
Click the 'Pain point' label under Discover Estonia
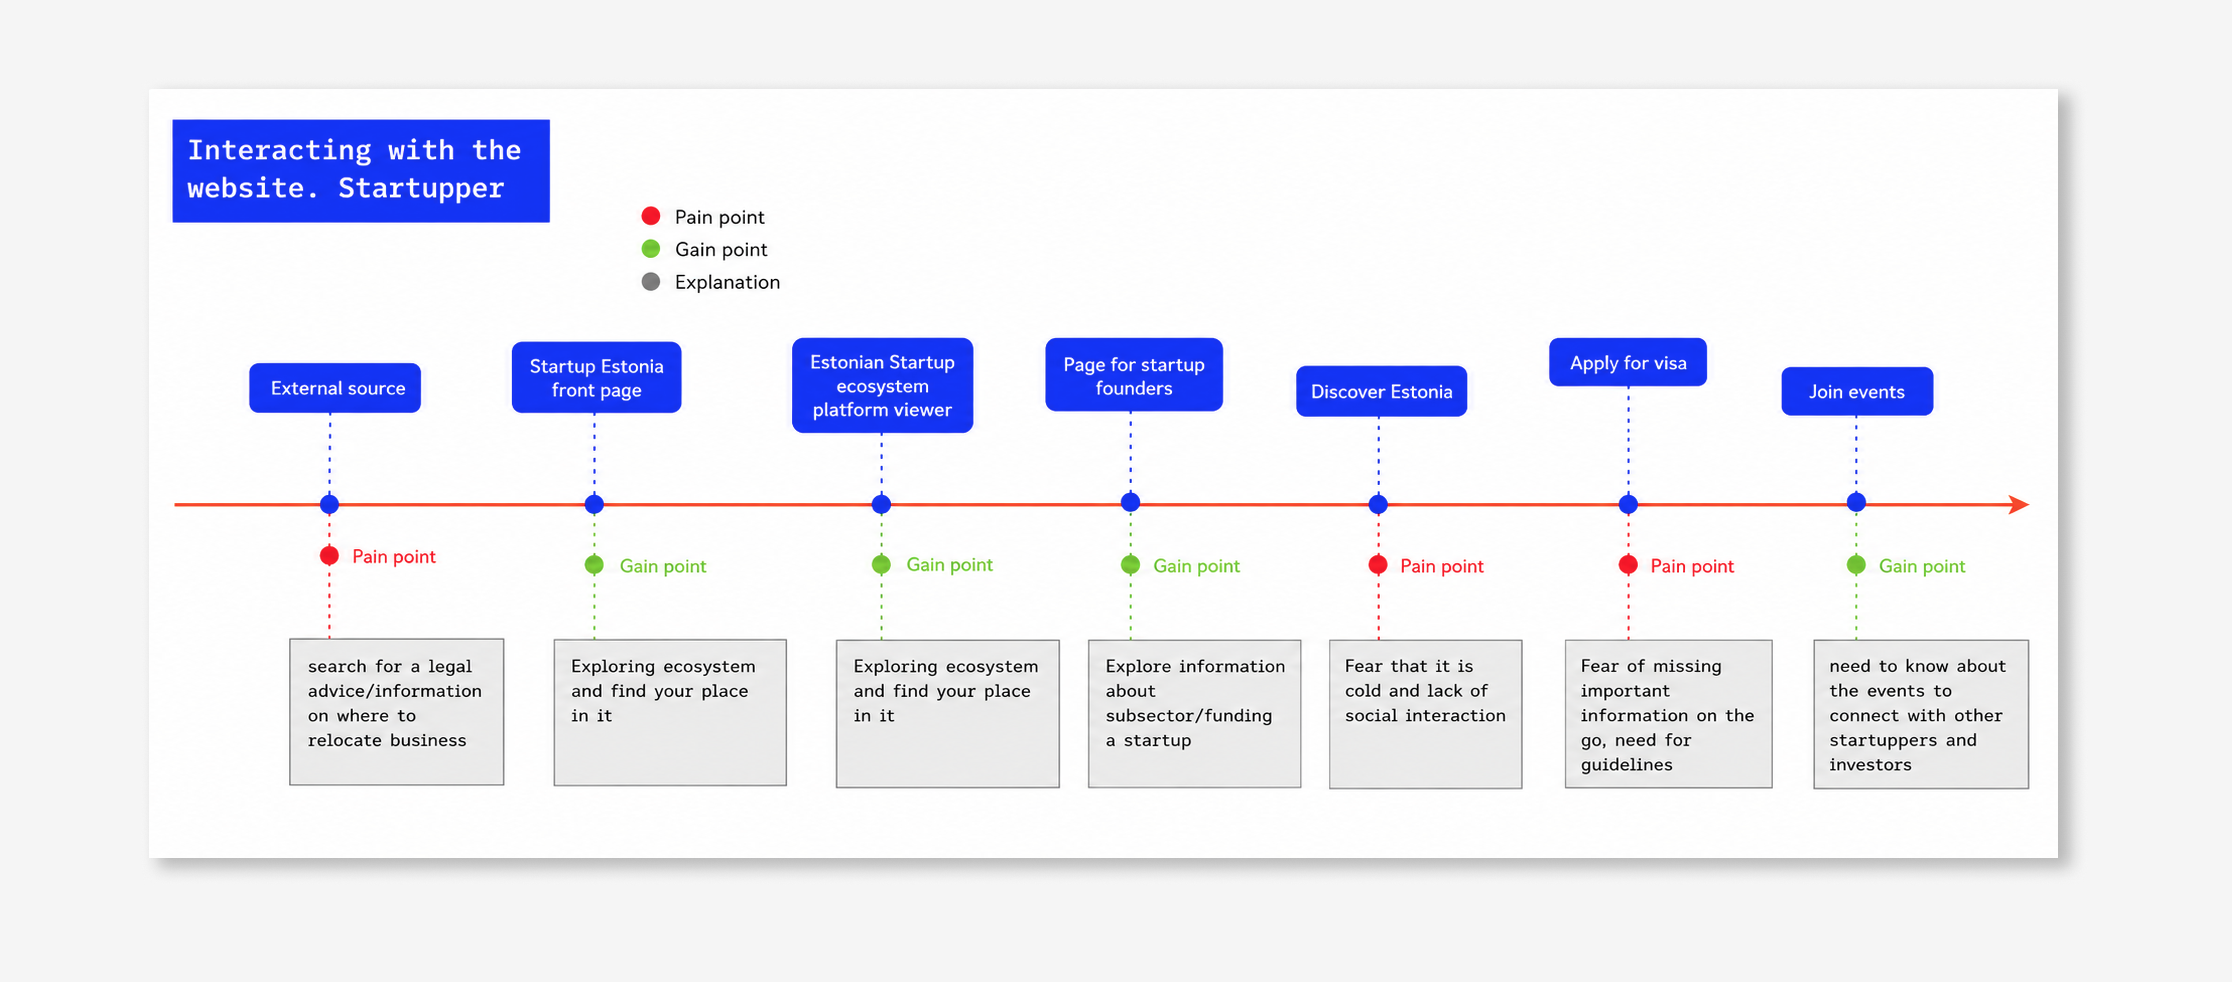click(x=1442, y=566)
